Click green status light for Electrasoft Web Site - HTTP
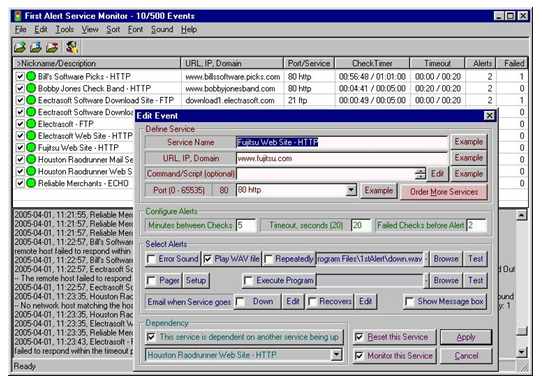542x381 pixels. [31, 136]
